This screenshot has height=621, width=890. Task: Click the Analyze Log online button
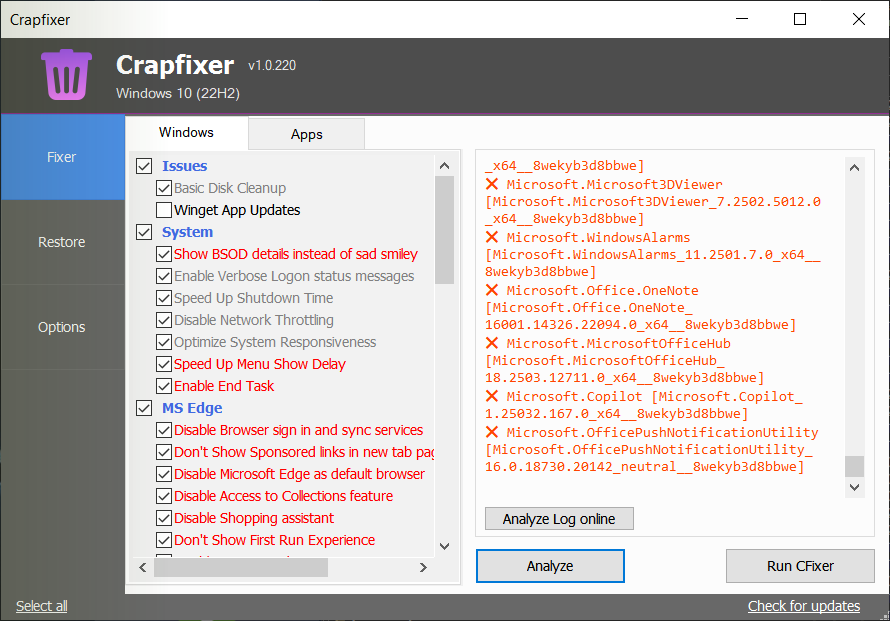click(559, 519)
